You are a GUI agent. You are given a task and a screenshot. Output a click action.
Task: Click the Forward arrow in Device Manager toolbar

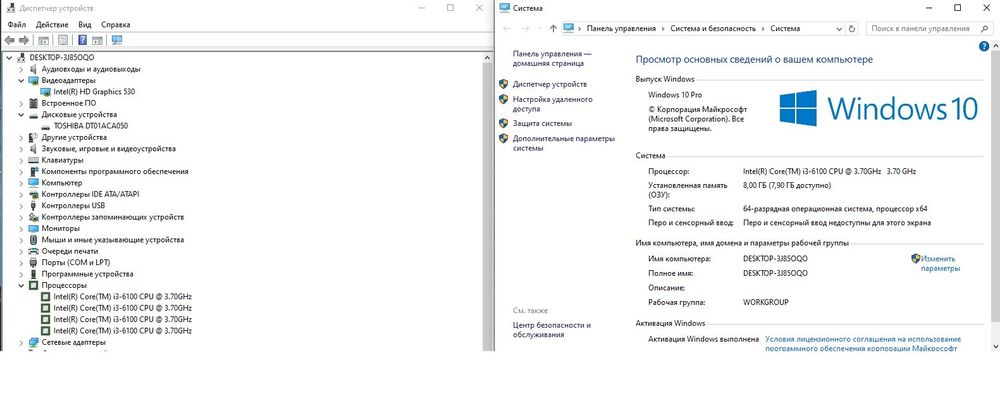tap(24, 40)
